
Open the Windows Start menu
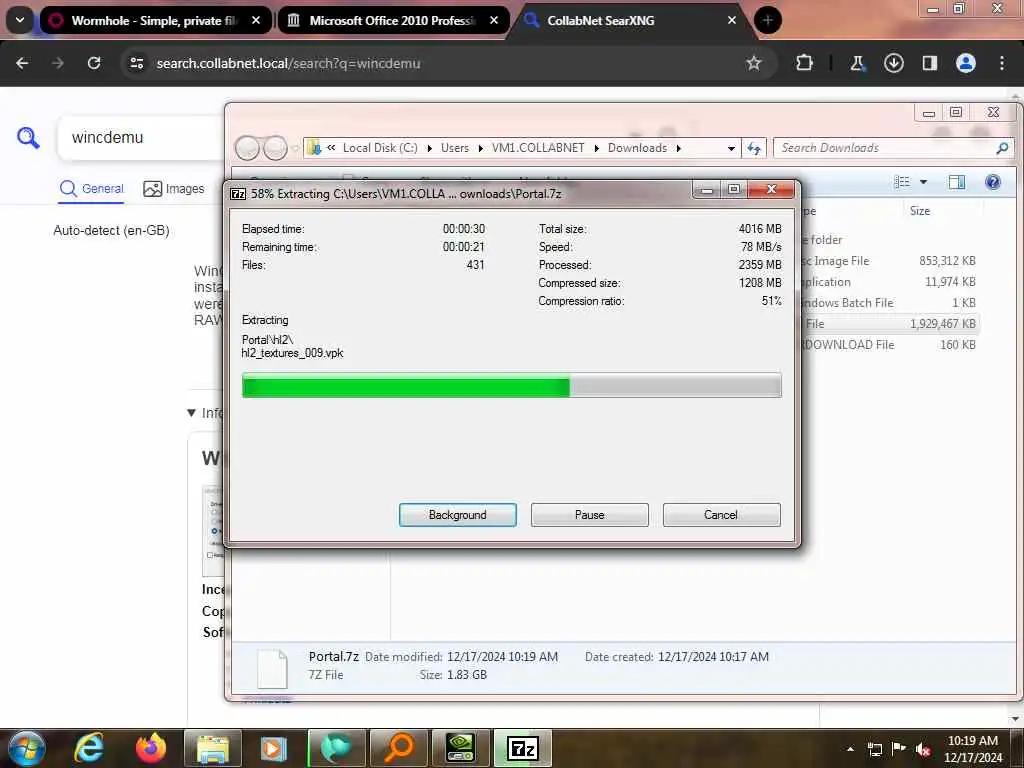point(27,748)
